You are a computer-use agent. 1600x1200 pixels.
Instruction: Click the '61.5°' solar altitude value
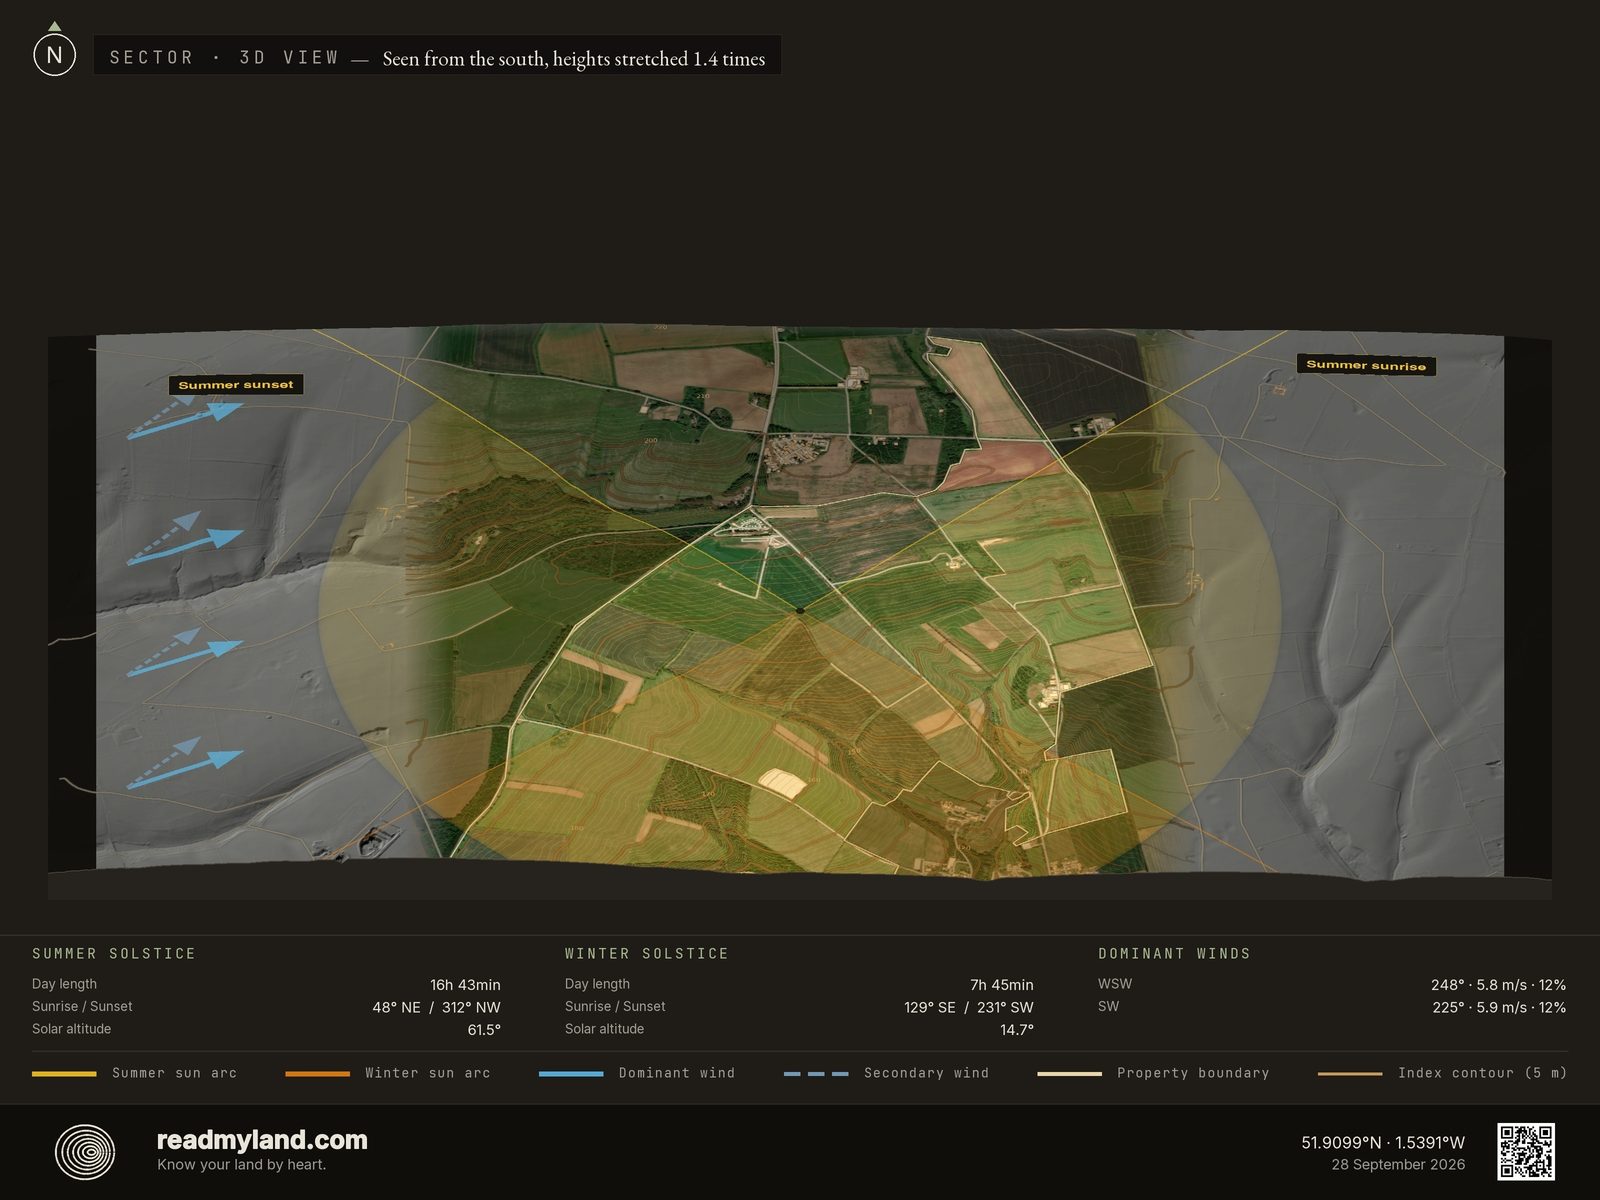(x=484, y=1030)
